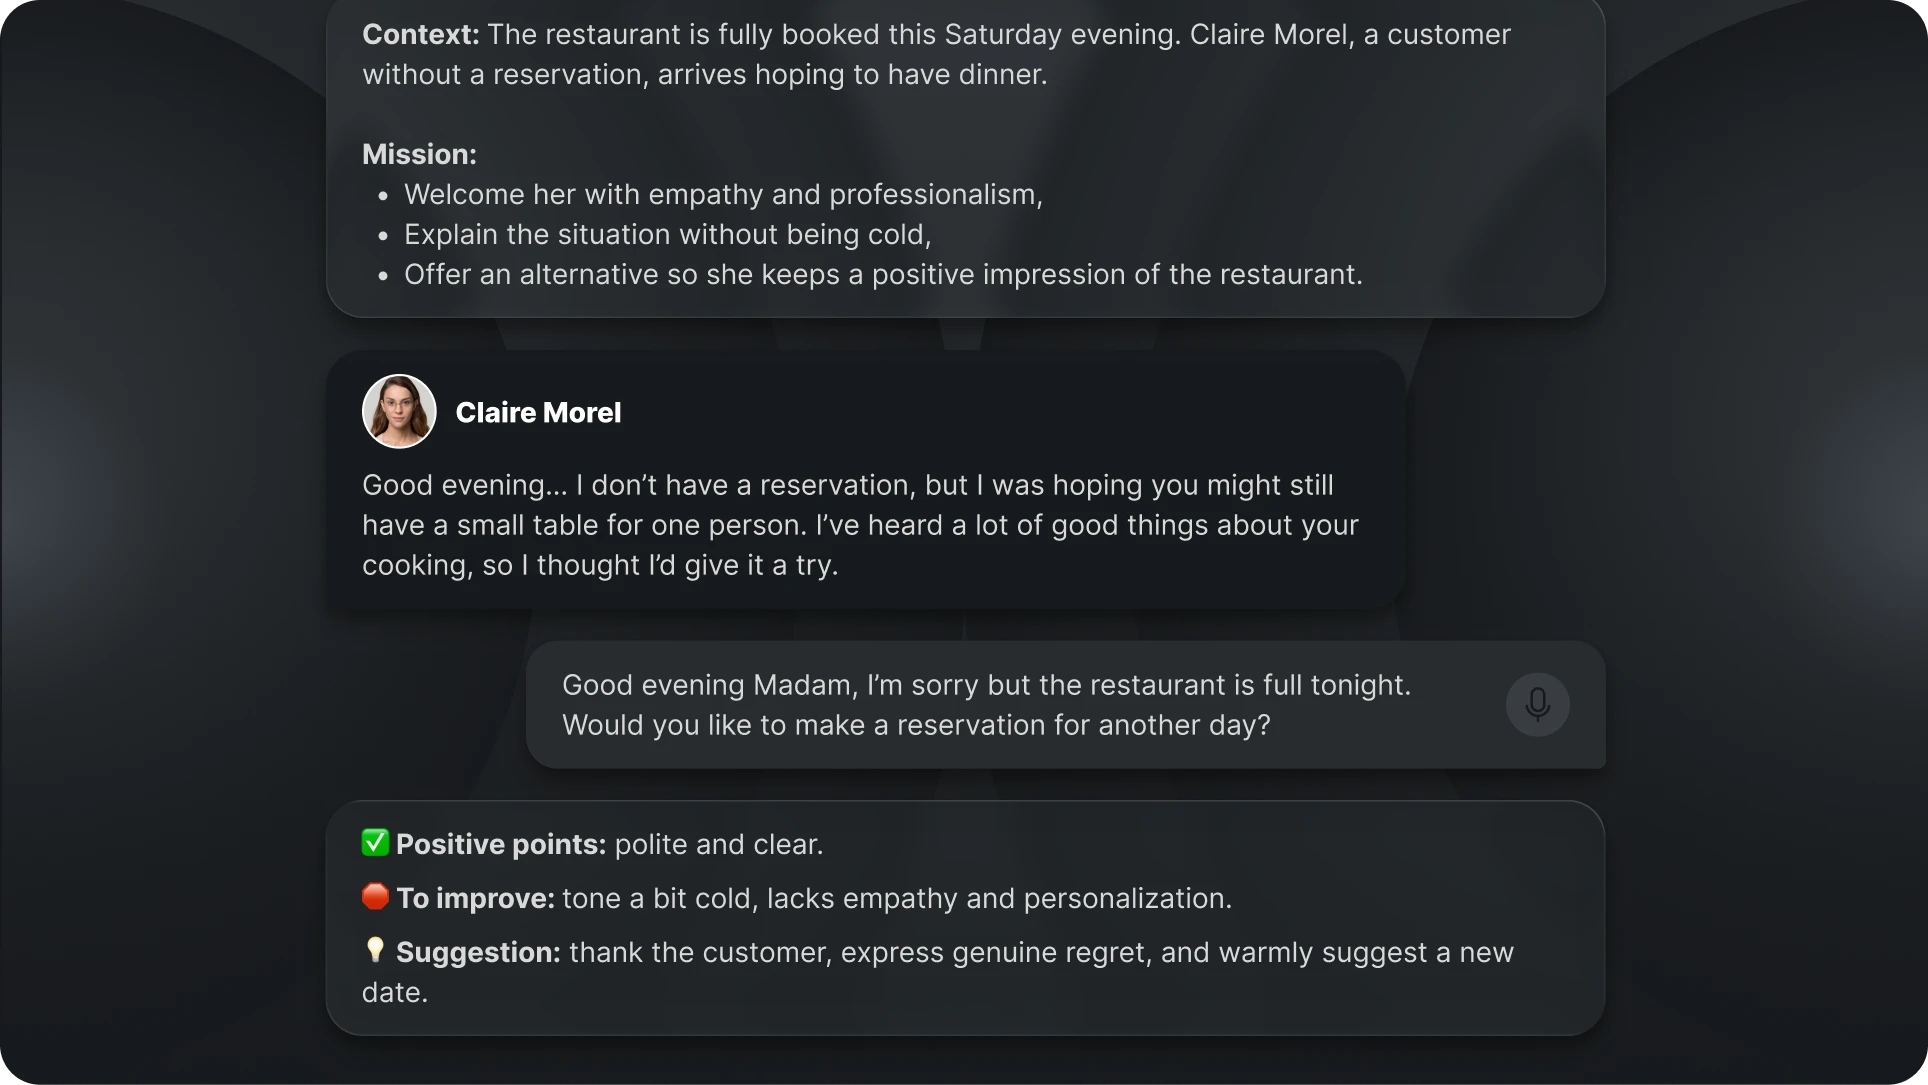
Task: Click the red stop sign beside To improve
Action: 375,897
